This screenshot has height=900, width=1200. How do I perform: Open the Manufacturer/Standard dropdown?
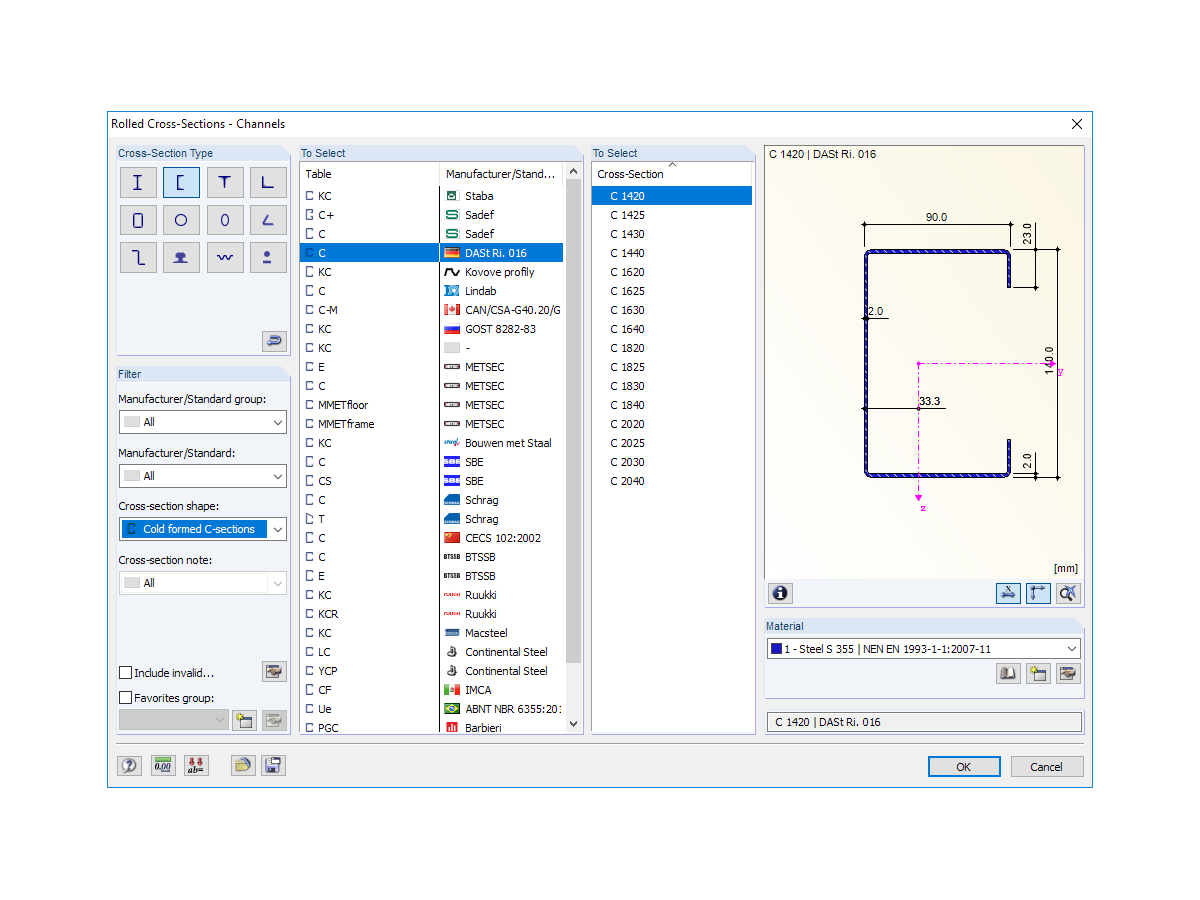click(x=203, y=476)
